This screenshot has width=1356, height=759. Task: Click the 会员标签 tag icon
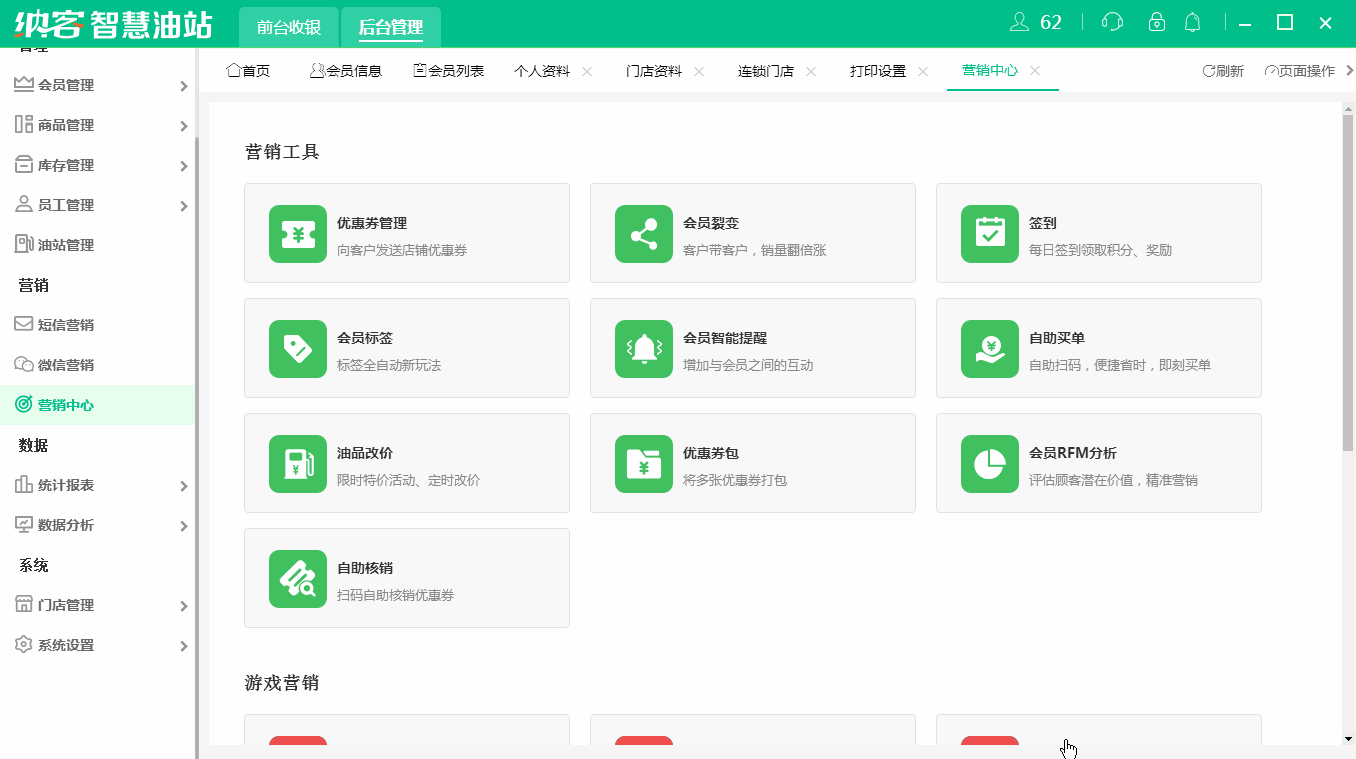coord(298,348)
